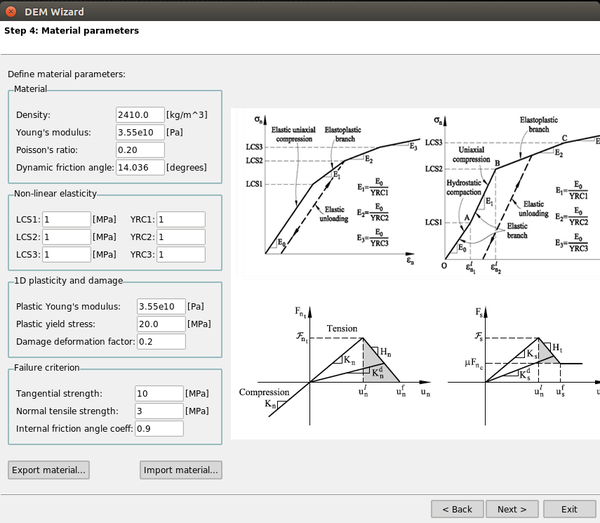The image size is (600, 523).
Task: Select the Plastic yield stress field
Action: pyautogui.click(x=160, y=324)
